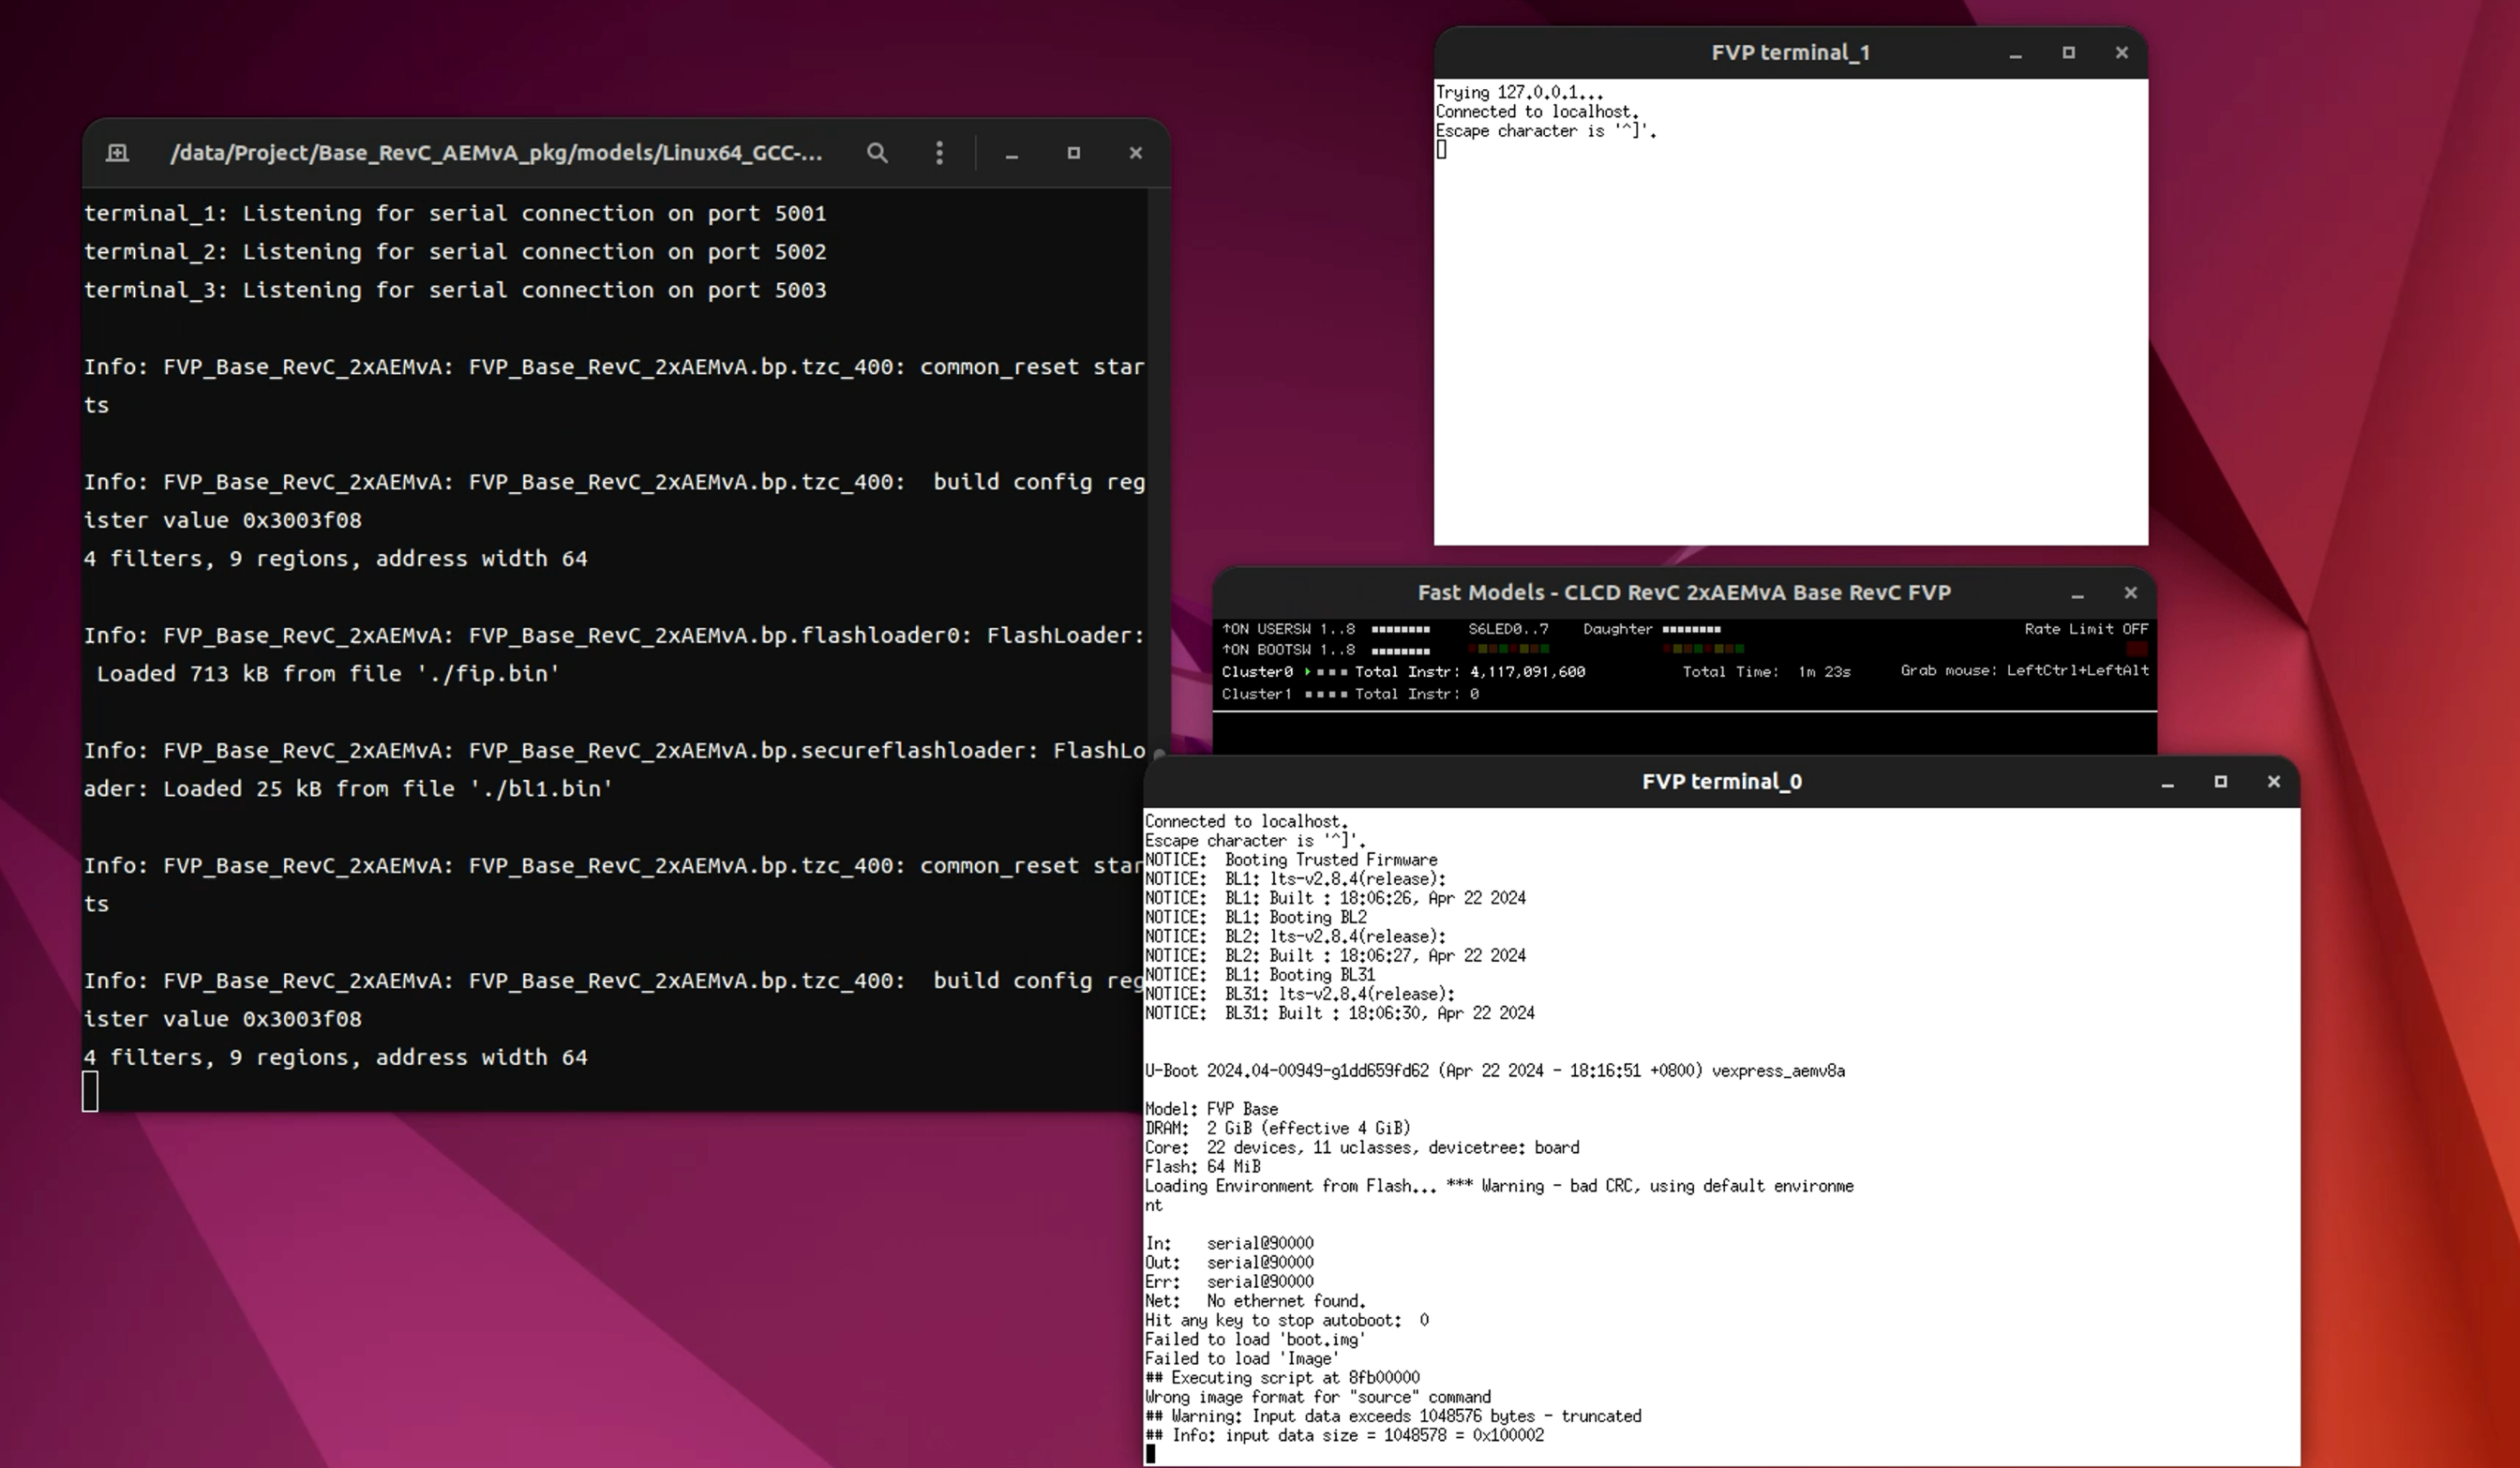Maximize the FVP terminal_1 window
Screen dimensions: 2520x1468
pyautogui.click(x=2068, y=53)
